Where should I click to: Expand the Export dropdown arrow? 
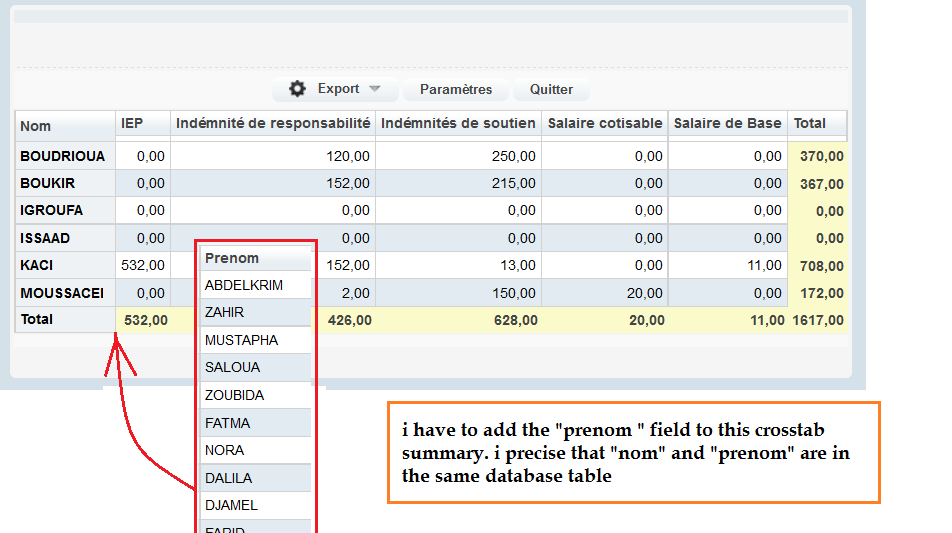pyautogui.click(x=375, y=89)
